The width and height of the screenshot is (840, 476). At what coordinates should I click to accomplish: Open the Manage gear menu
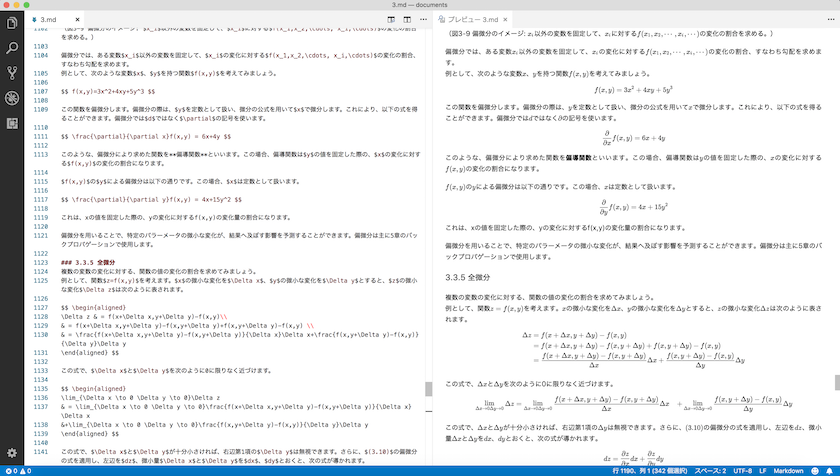pyautogui.click(x=12, y=453)
